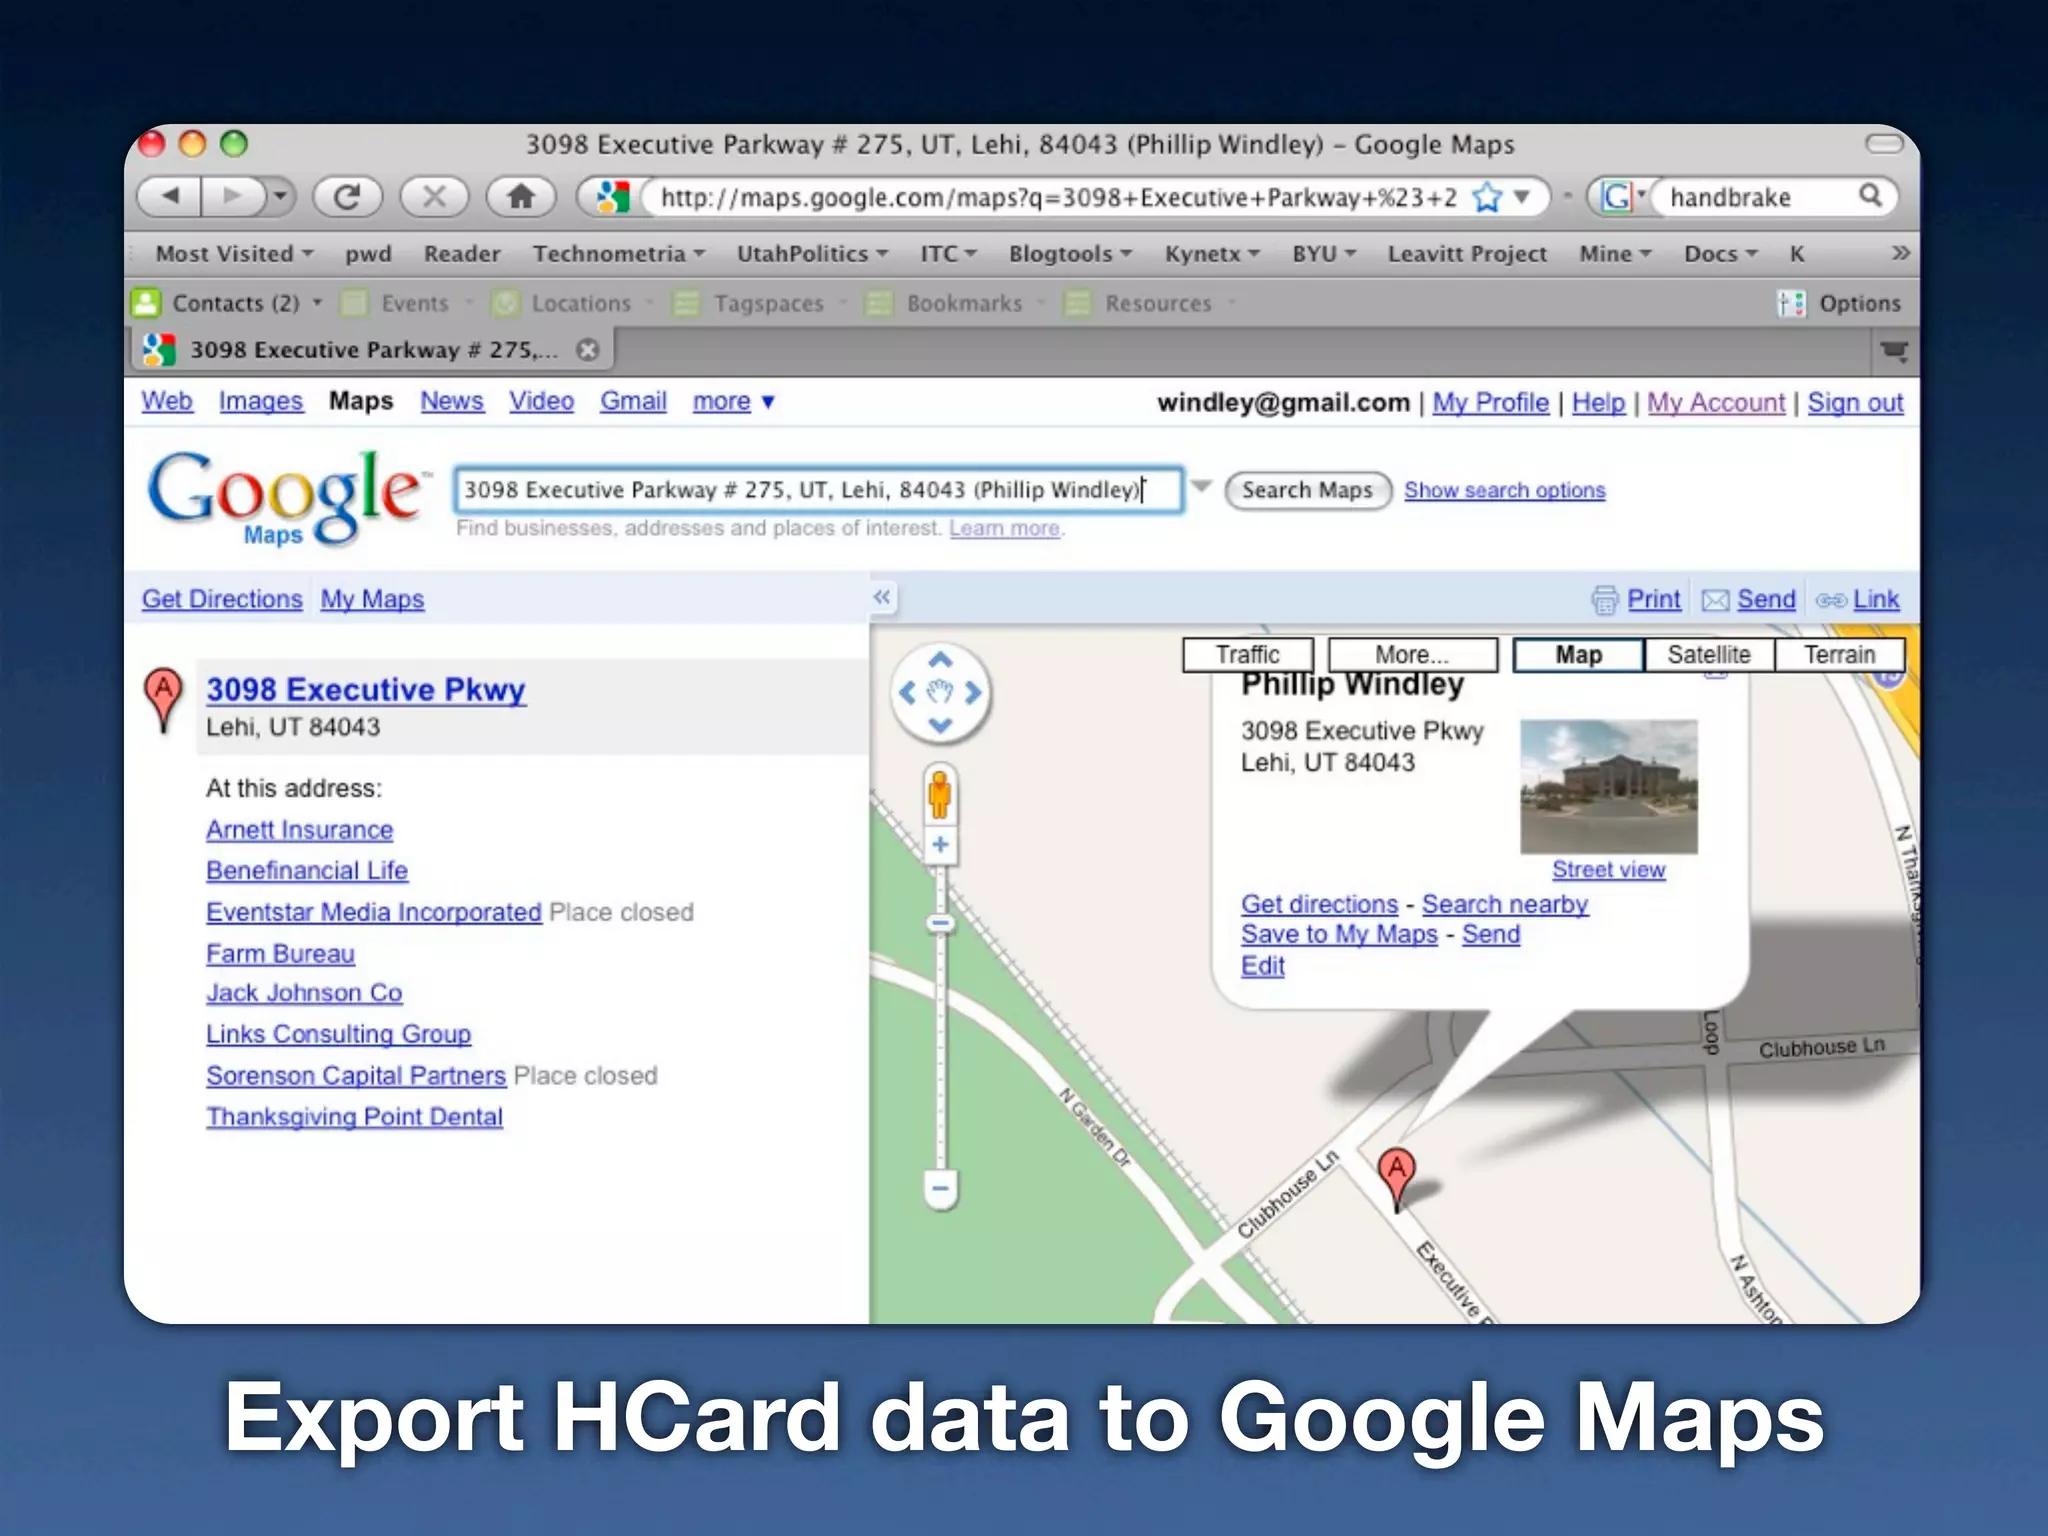Viewport: 2048px width, 1536px height.
Task: Show search options link
Action: (1504, 490)
